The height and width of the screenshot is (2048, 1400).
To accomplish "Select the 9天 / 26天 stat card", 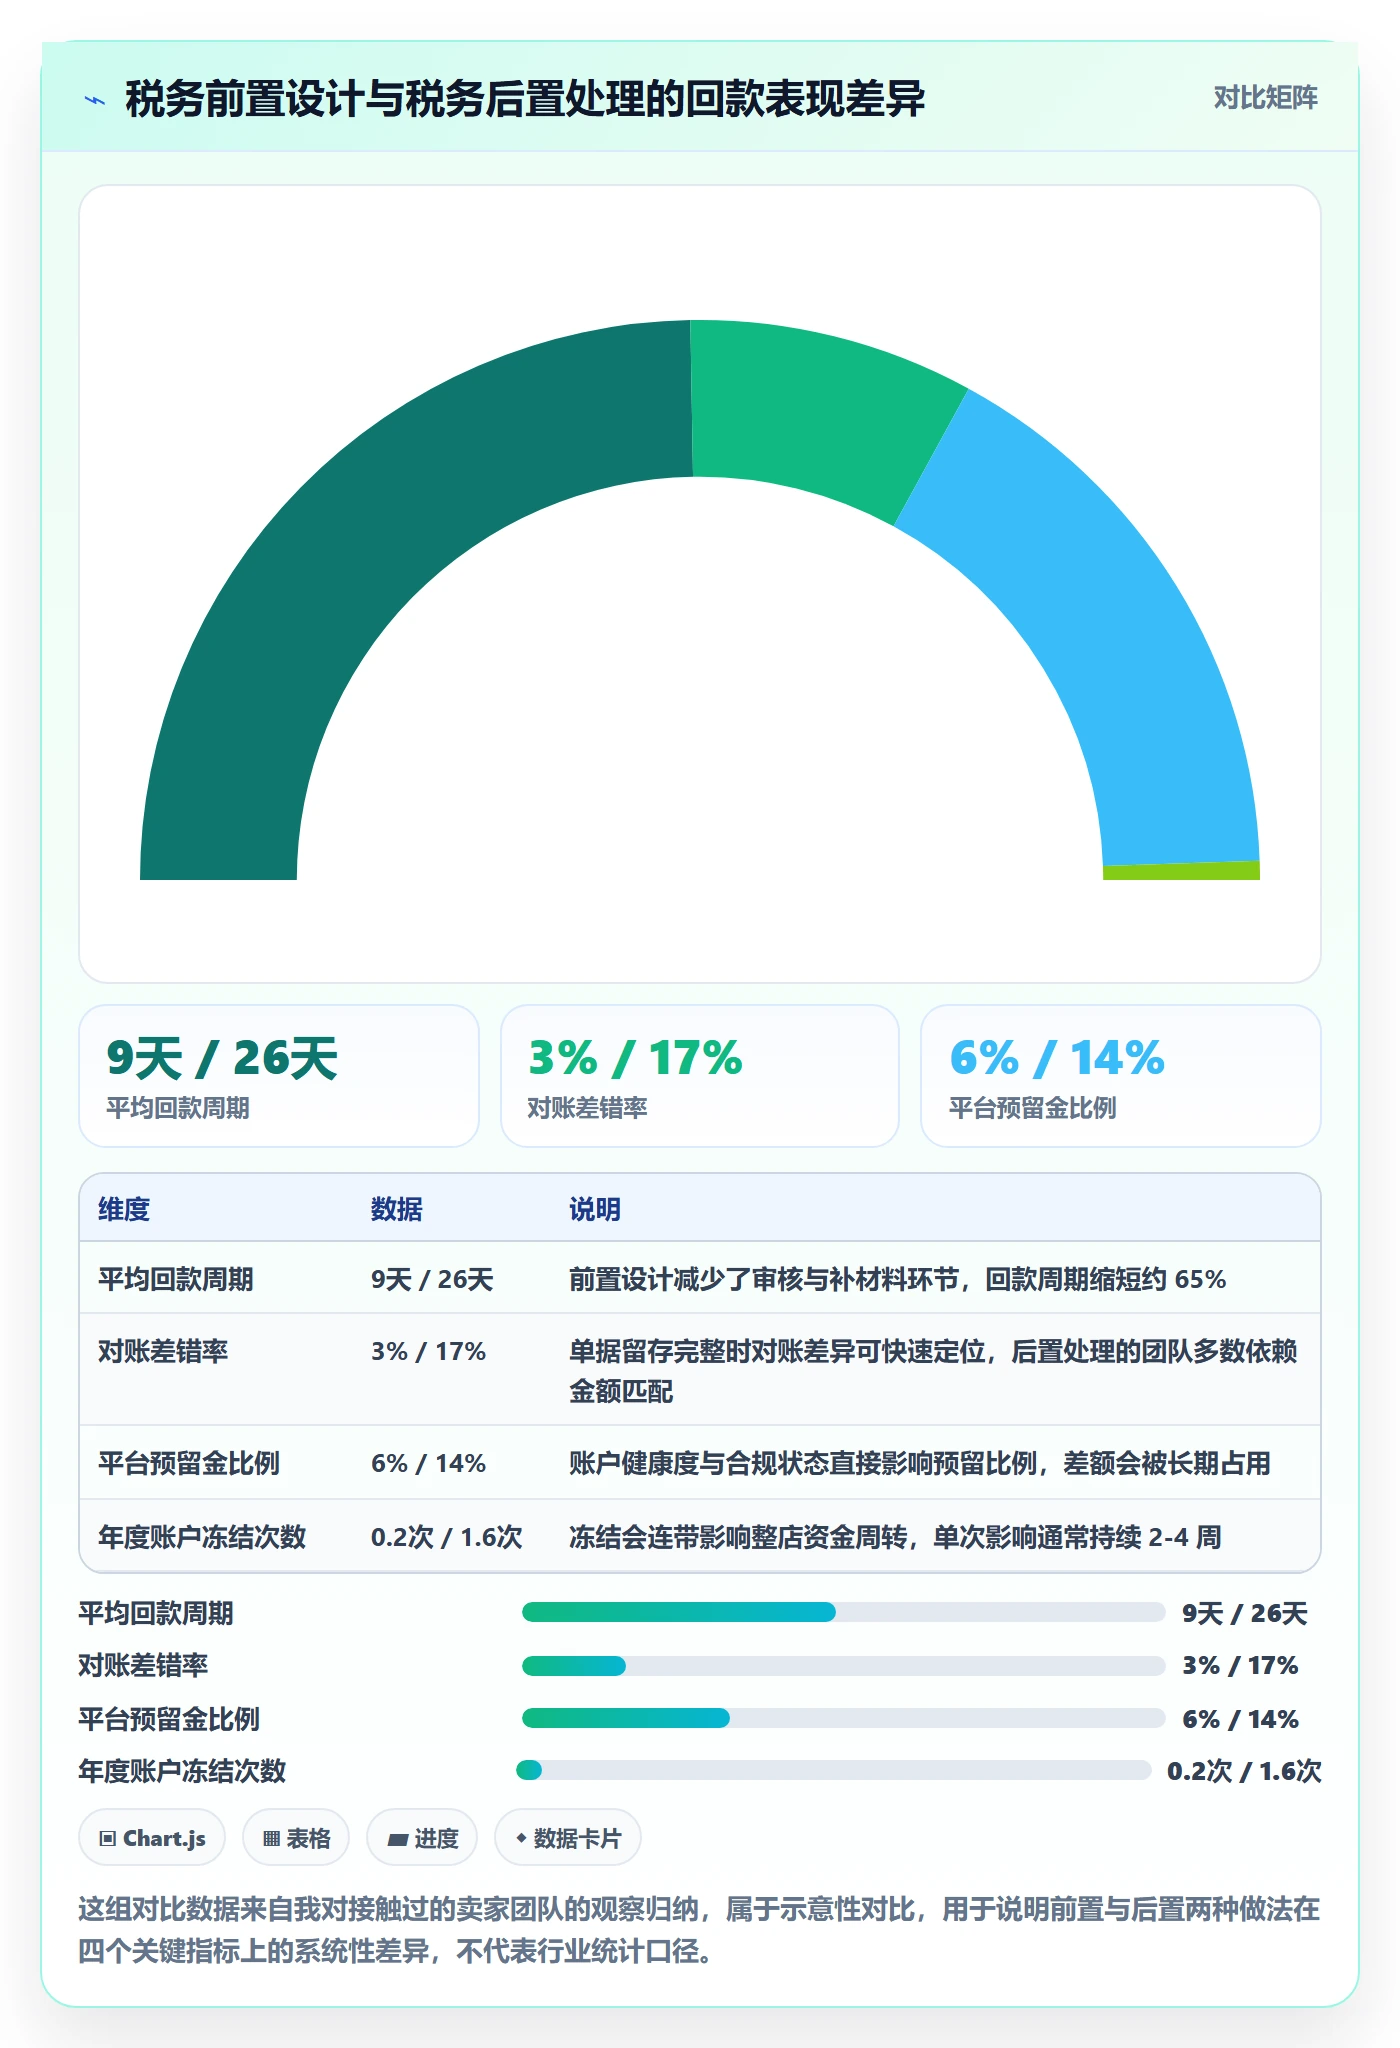I will (x=279, y=1076).
